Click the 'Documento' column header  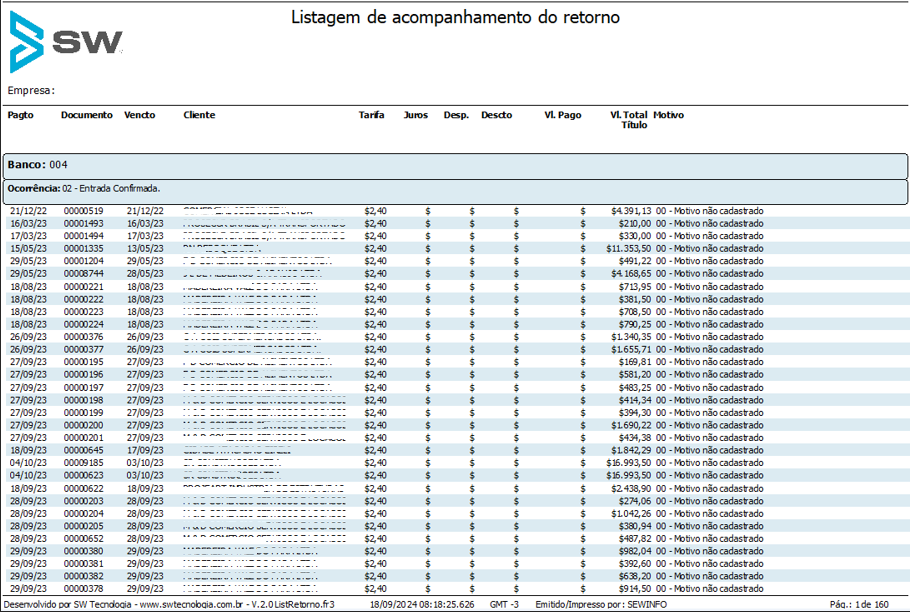(x=87, y=115)
